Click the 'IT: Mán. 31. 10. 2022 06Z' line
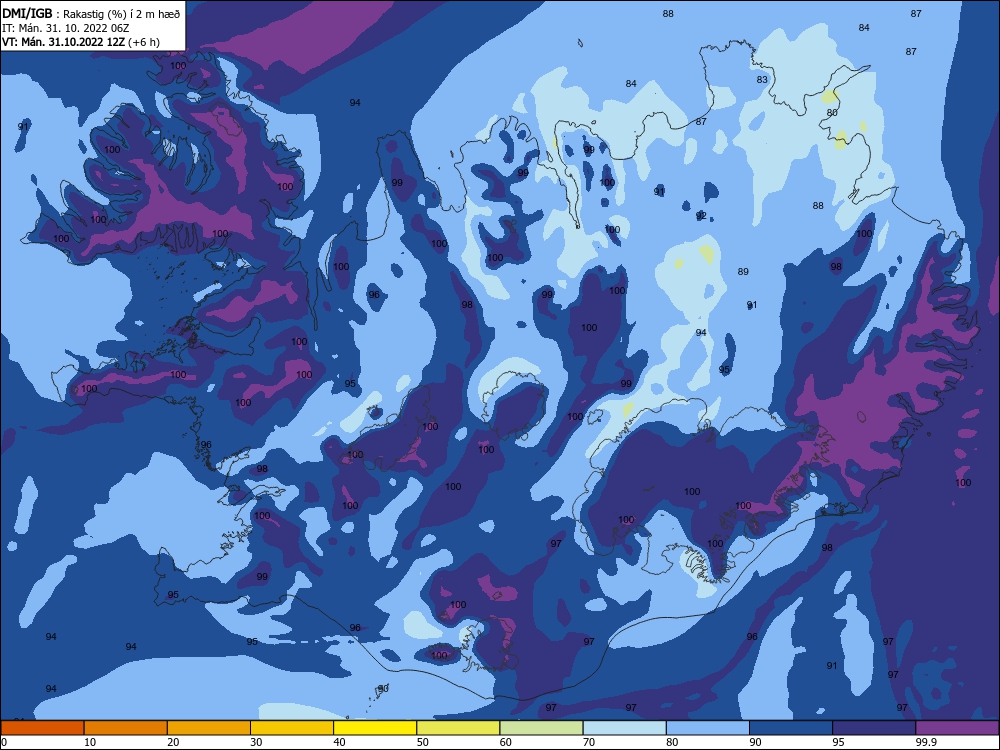This screenshot has height=750, width=1000. pos(66,28)
